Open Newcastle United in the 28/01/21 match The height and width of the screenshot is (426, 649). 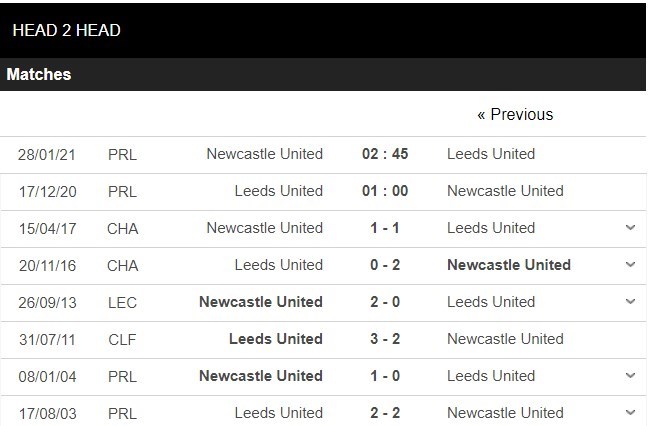coord(264,154)
